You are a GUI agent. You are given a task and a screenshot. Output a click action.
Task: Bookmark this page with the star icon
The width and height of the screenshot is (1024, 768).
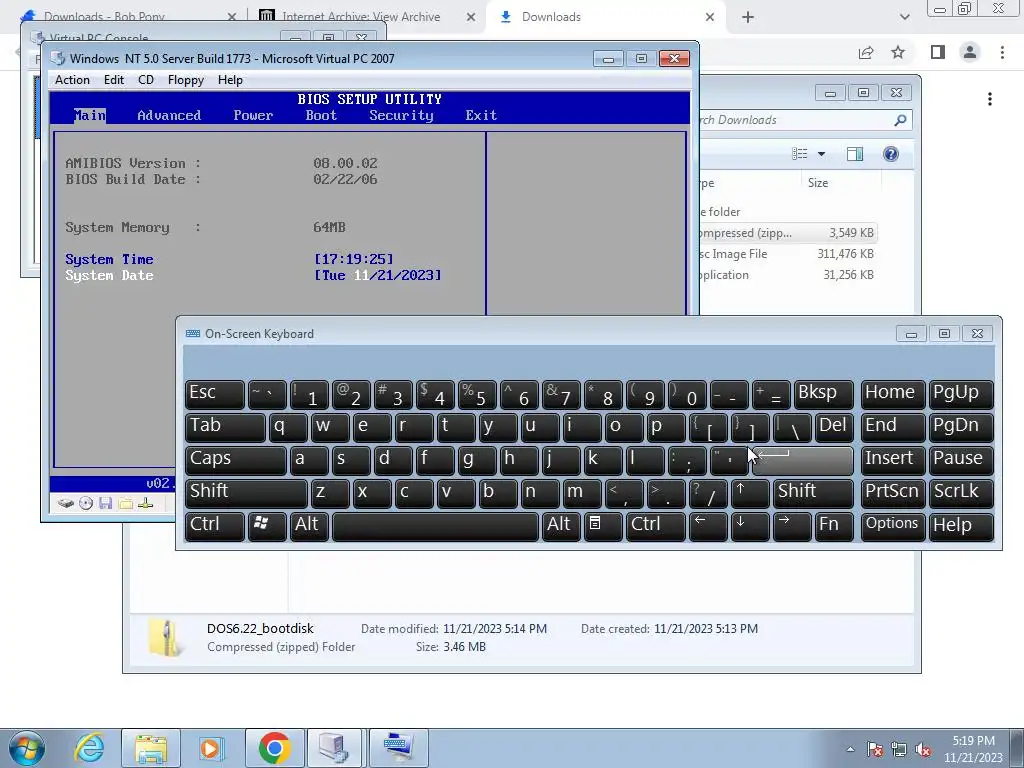pos(898,52)
